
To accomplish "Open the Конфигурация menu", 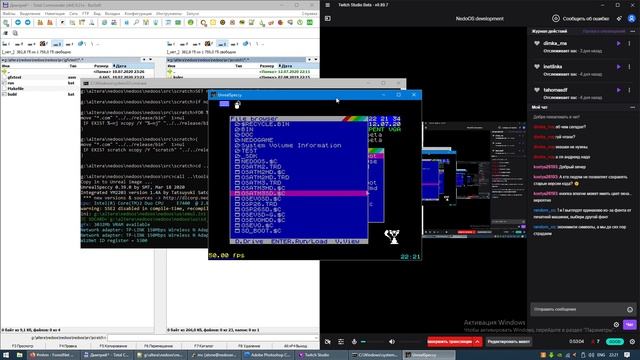I will [x=138, y=13].
